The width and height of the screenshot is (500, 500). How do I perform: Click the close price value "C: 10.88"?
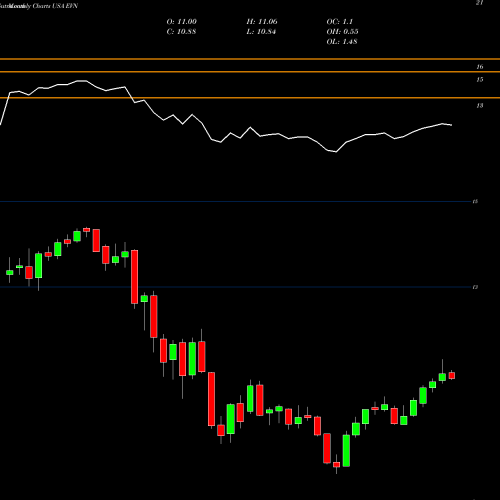181,32
